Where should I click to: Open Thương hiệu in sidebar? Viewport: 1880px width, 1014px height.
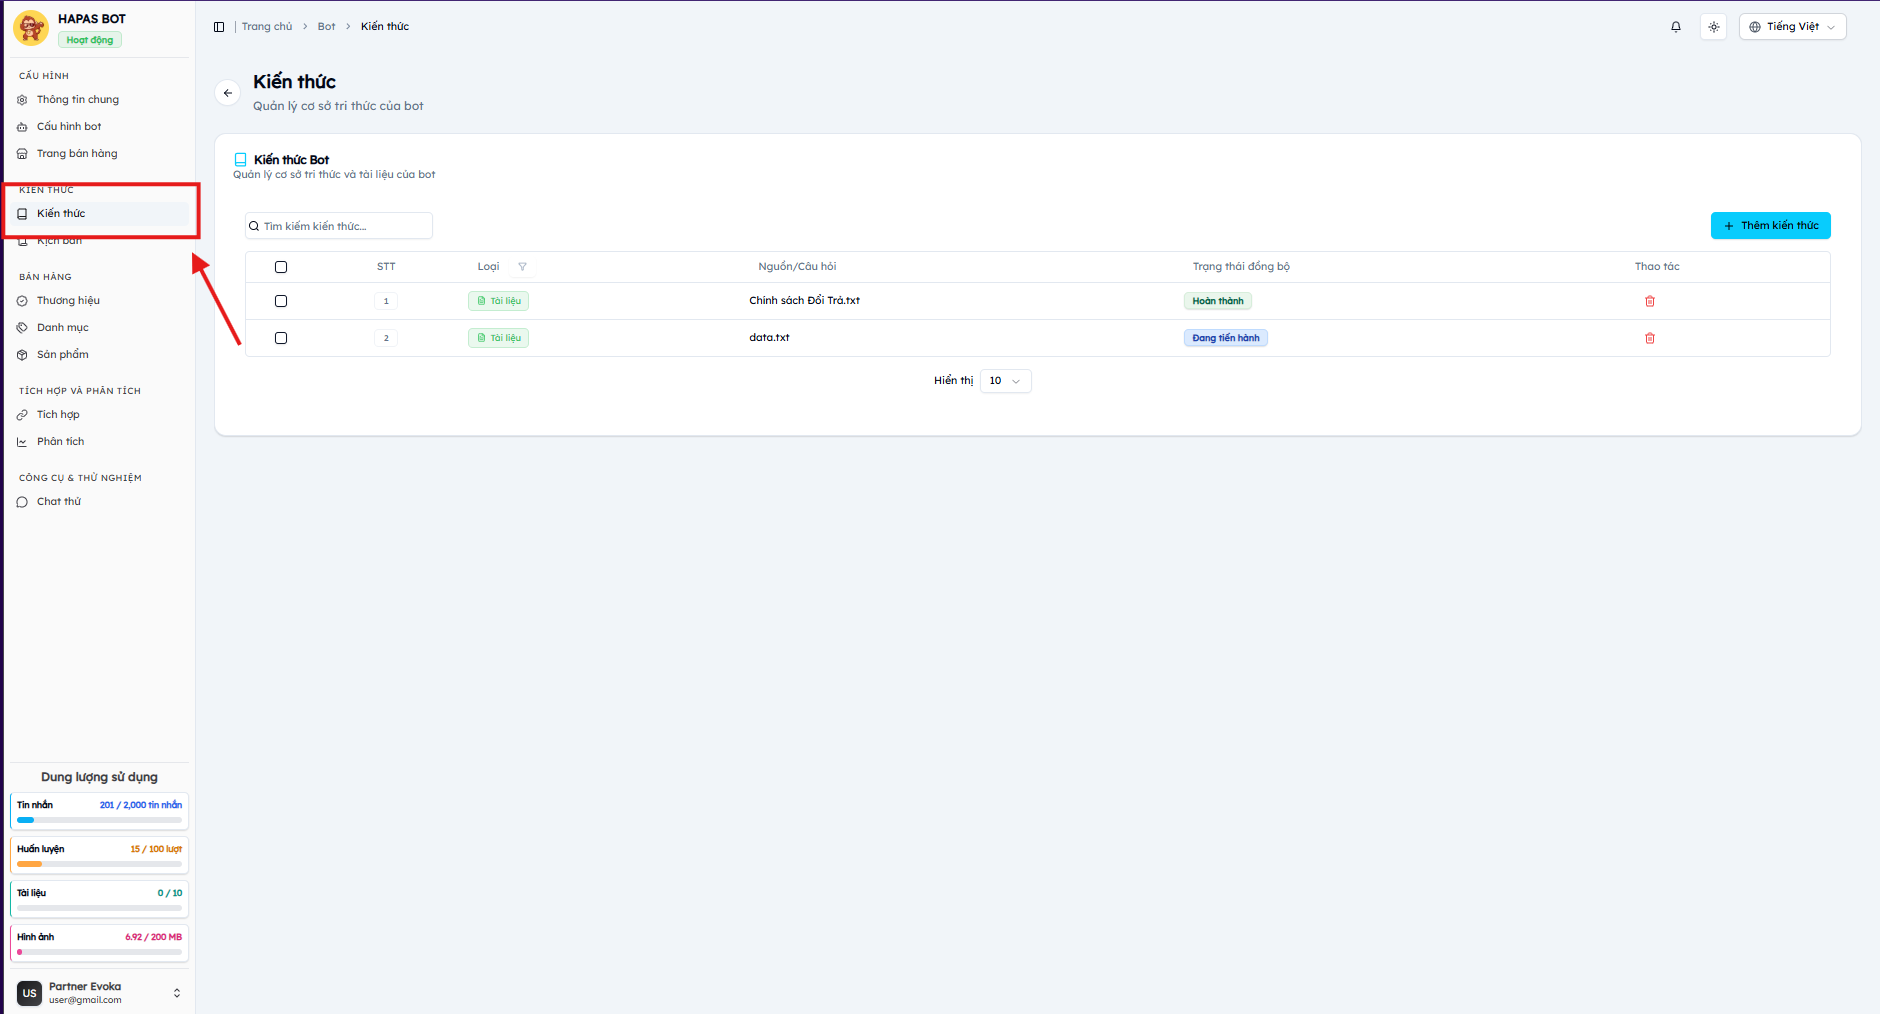[97, 301]
